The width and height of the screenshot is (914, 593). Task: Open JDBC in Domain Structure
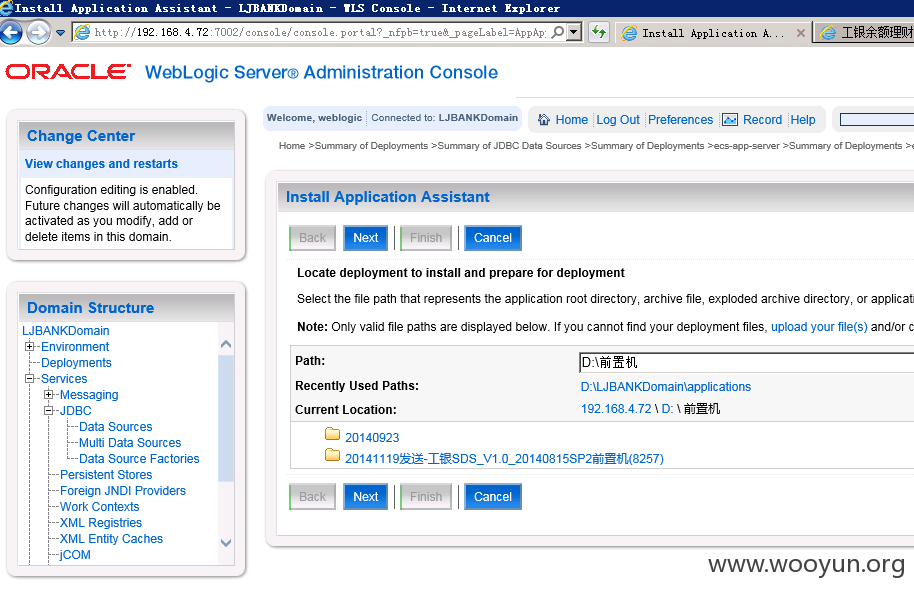75,411
